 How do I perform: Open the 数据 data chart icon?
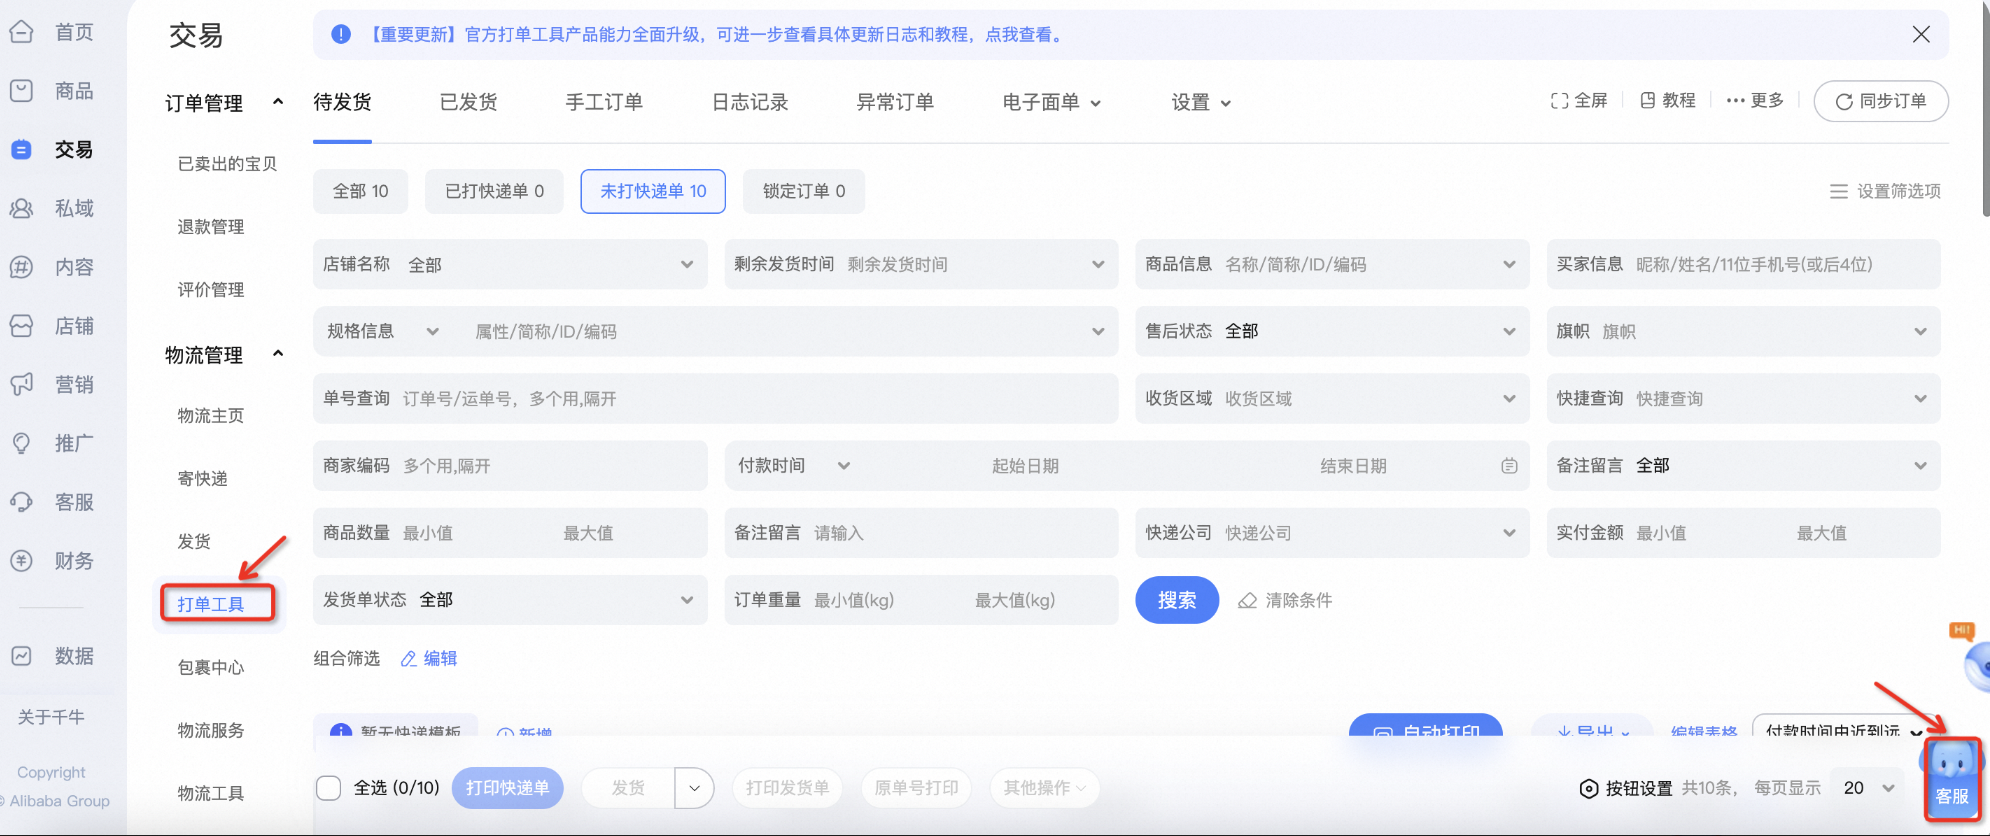[21, 656]
